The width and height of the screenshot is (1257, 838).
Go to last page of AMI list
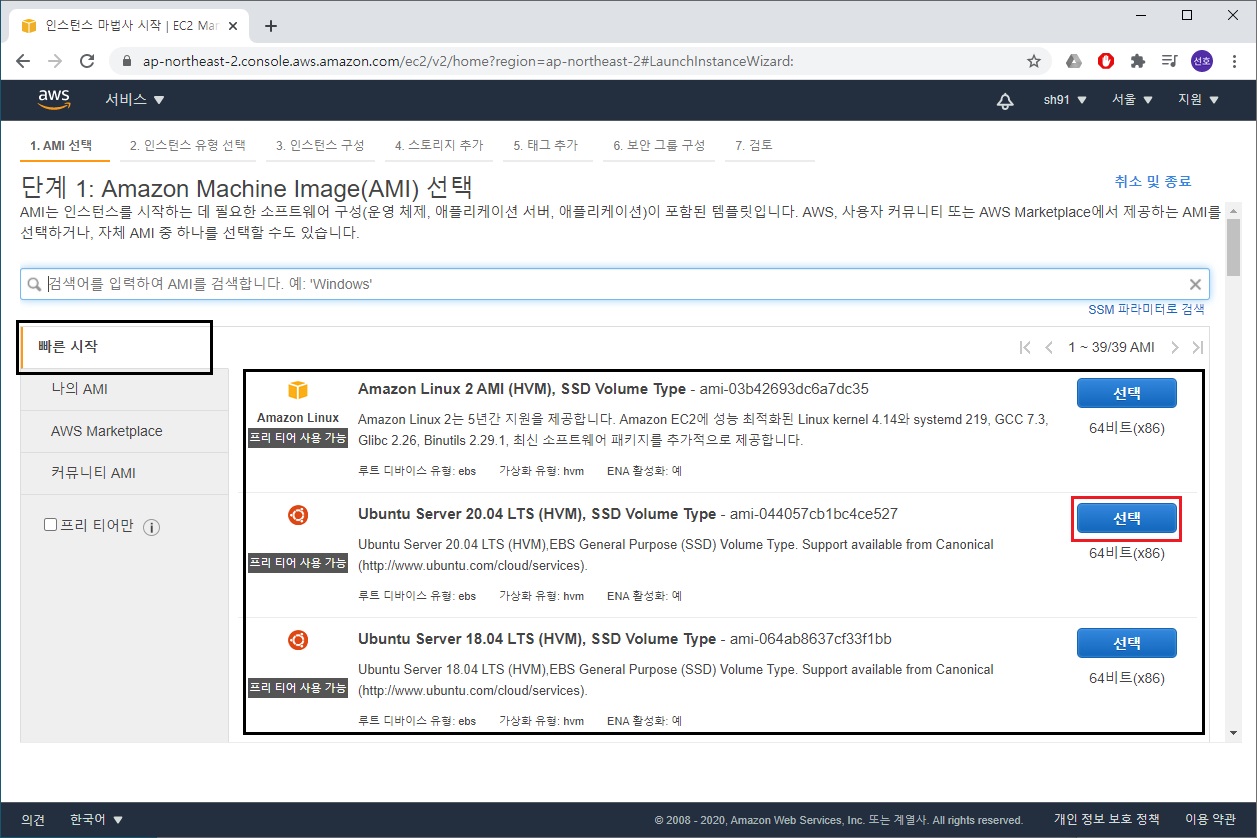pyautogui.click(x=1198, y=347)
